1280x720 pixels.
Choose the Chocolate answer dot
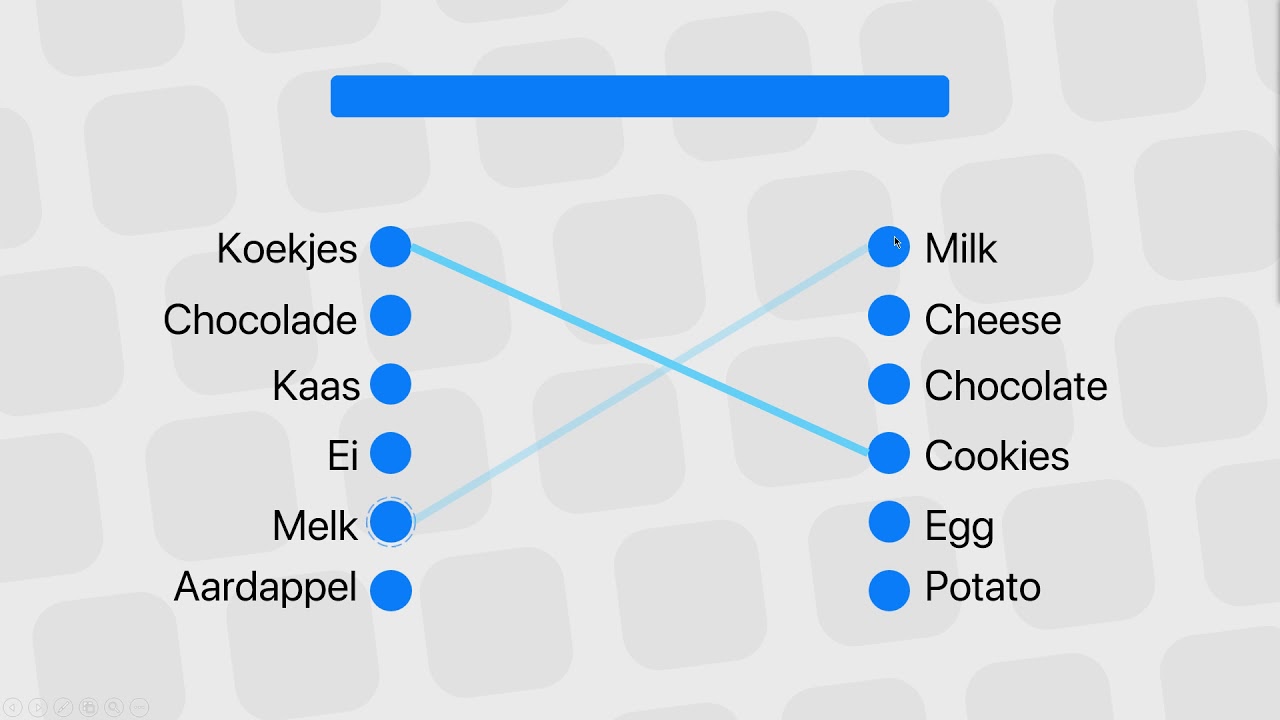(x=889, y=384)
